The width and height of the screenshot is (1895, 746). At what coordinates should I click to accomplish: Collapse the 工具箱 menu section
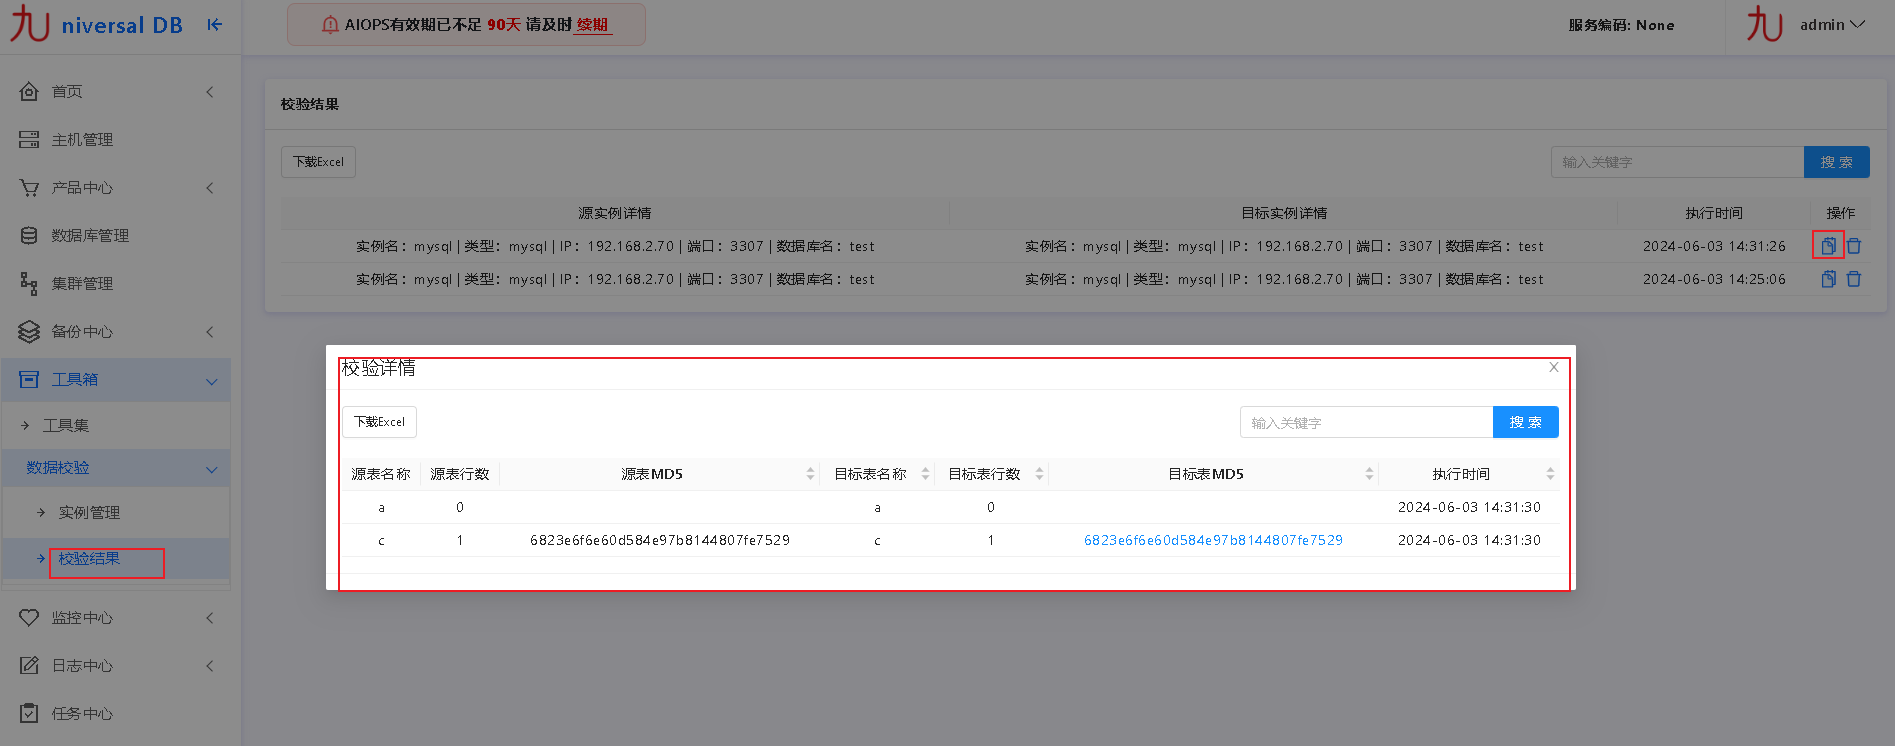point(211,381)
